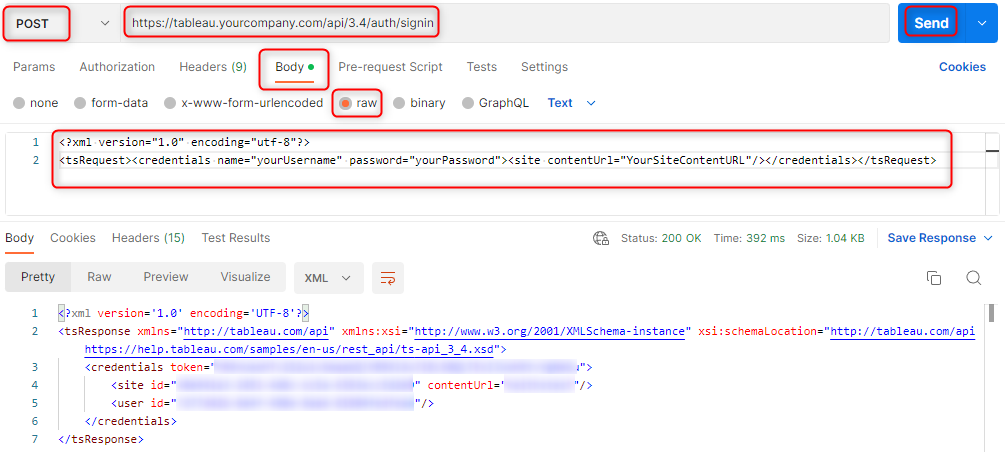Click the closing tsResponse tag line
Viewport: 1005px width, 452px height.
tap(101, 439)
